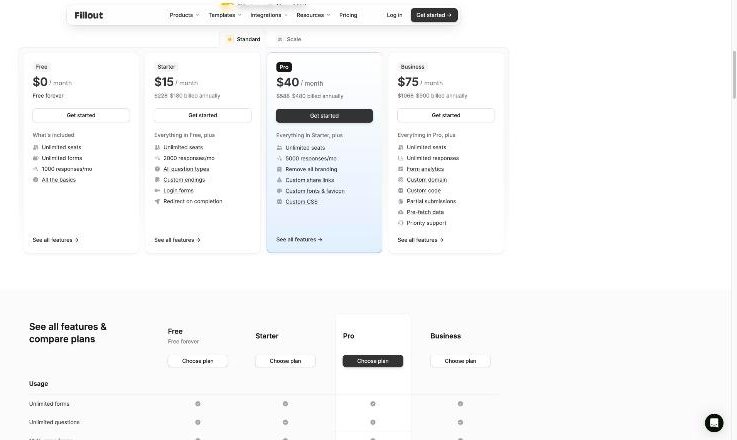Switch to Standard plans toggle

coord(243,39)
